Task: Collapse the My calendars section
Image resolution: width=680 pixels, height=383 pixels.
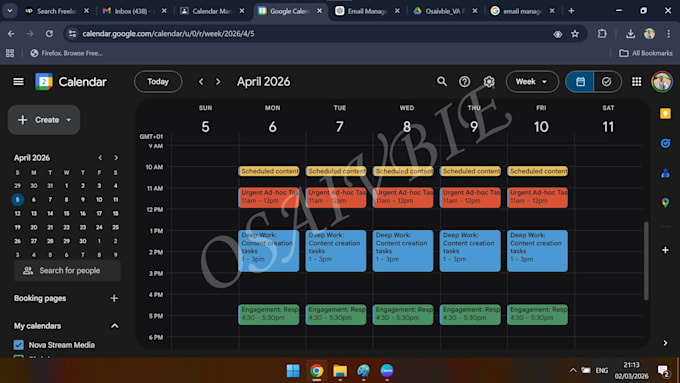Action: 114,326
